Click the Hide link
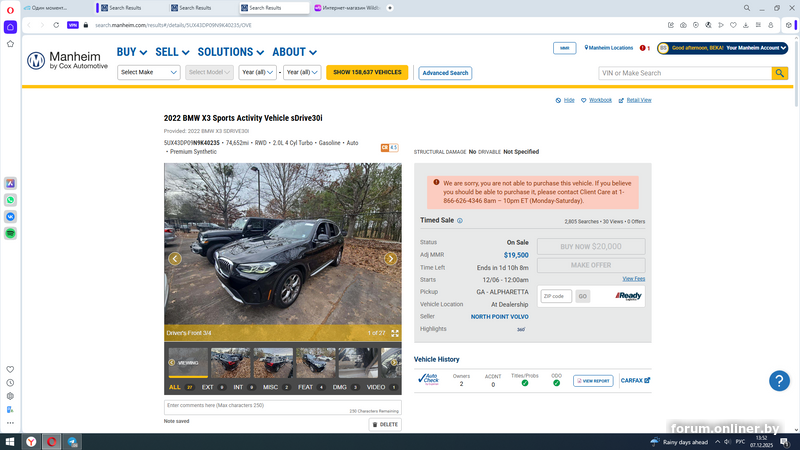The image size is (800, 450). click(565, 101)
